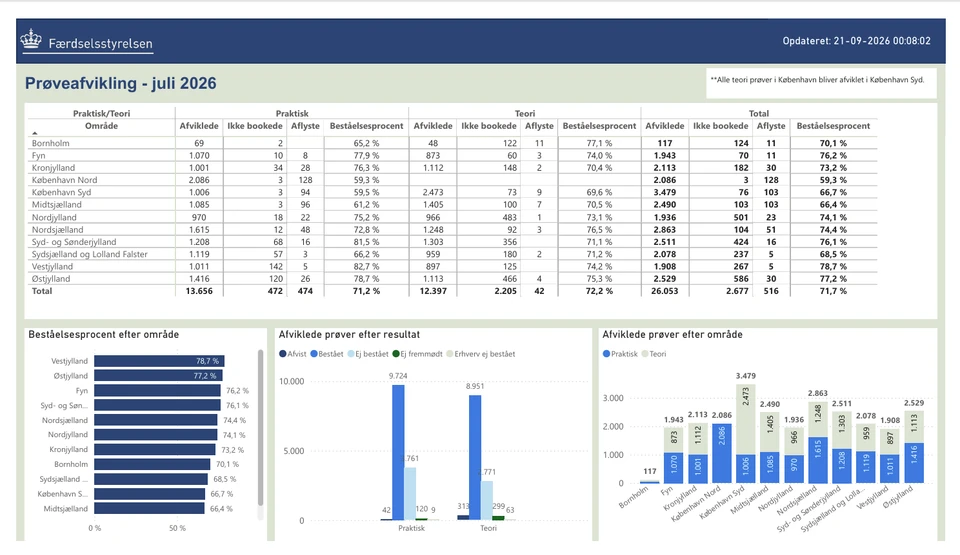Image resolution: width=960 pixels, height=555 pixels.
Task: Click the Afvist legend dot
Action: pyautogui.click(x=283, y=354)
